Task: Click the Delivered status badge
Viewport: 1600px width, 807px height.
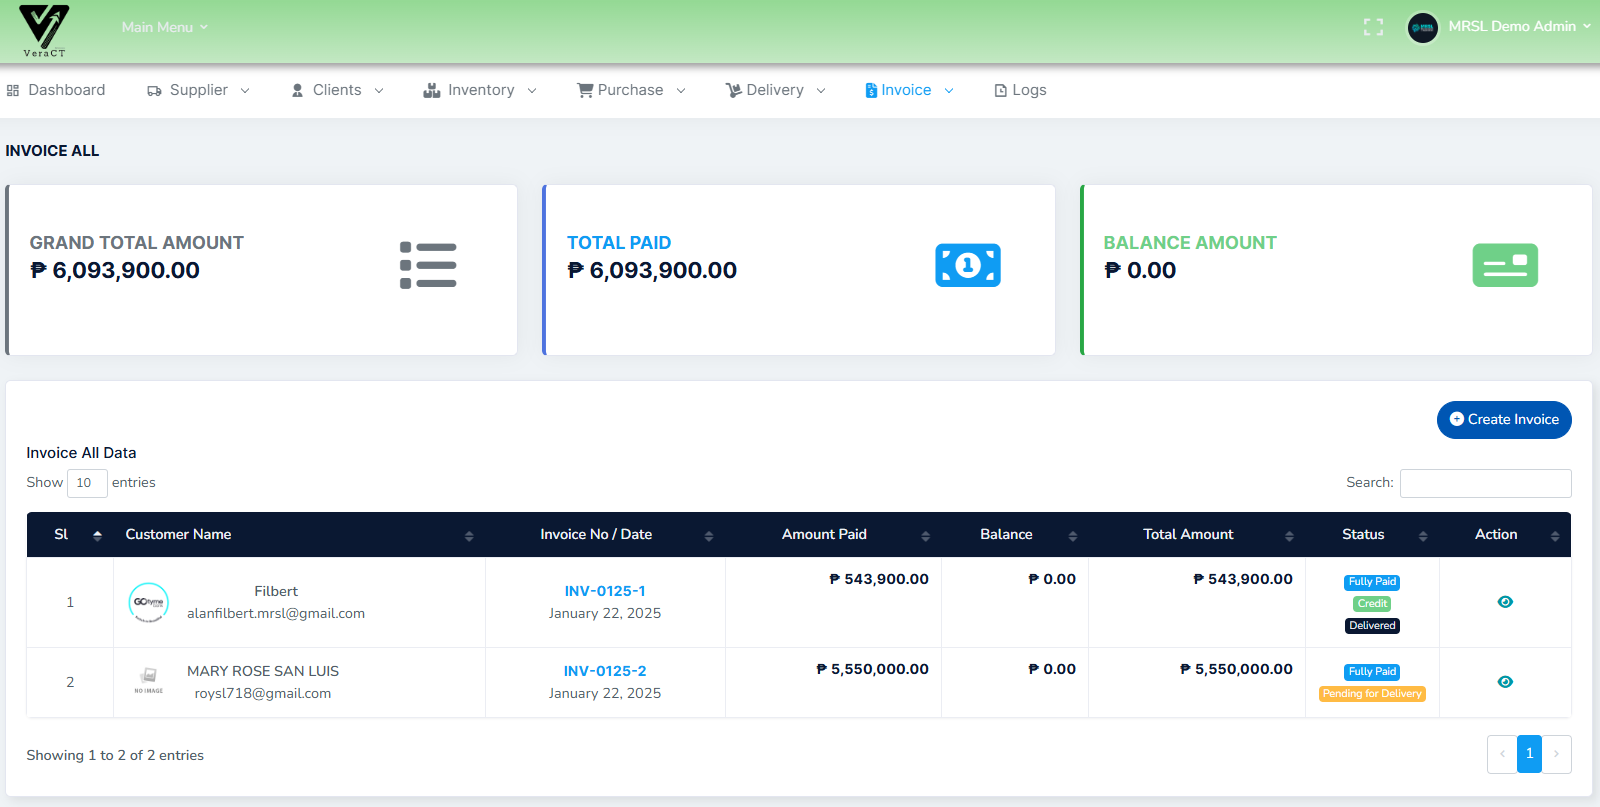Action: click(x=1372, y=626)
